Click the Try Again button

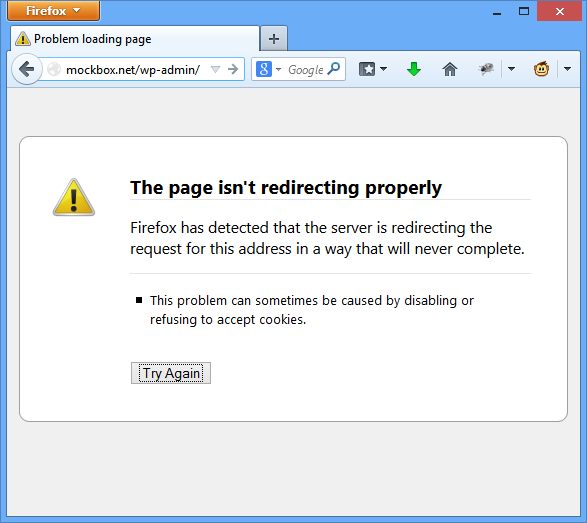click(171, 373)
